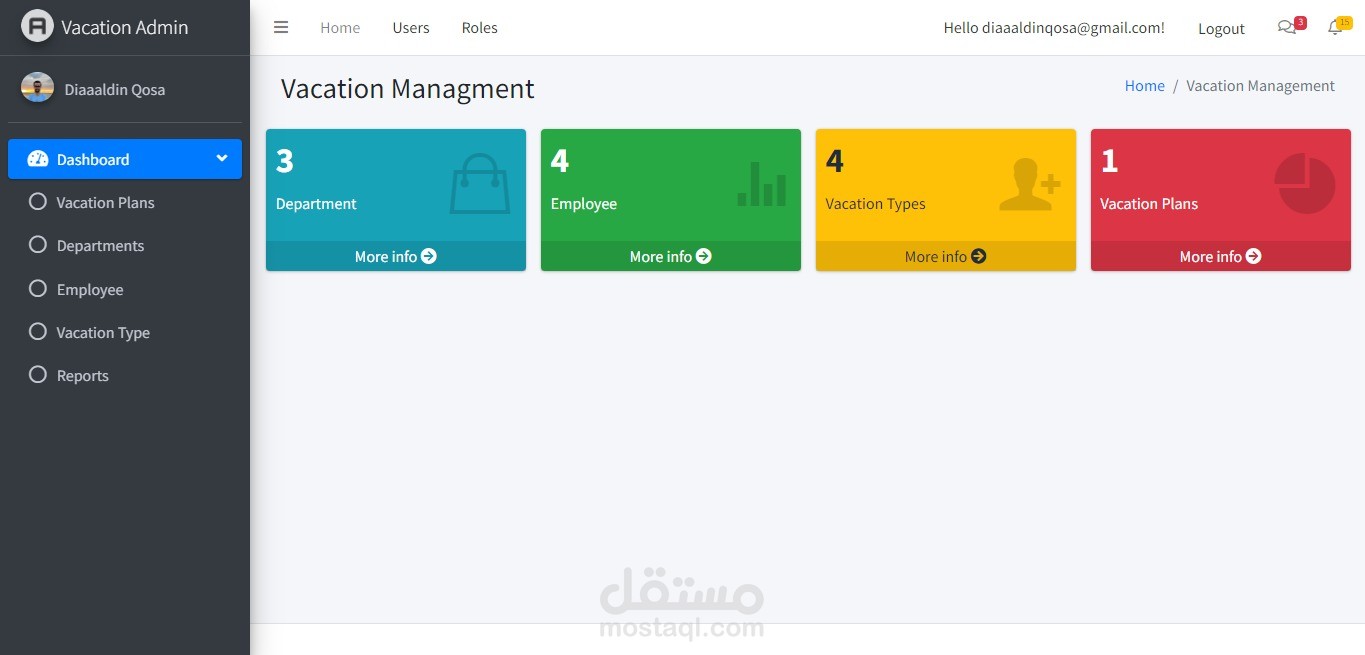The image size is (1365, 655).
Task: Click the arrow icon in Department More info bar
Action: click(428, 256)
